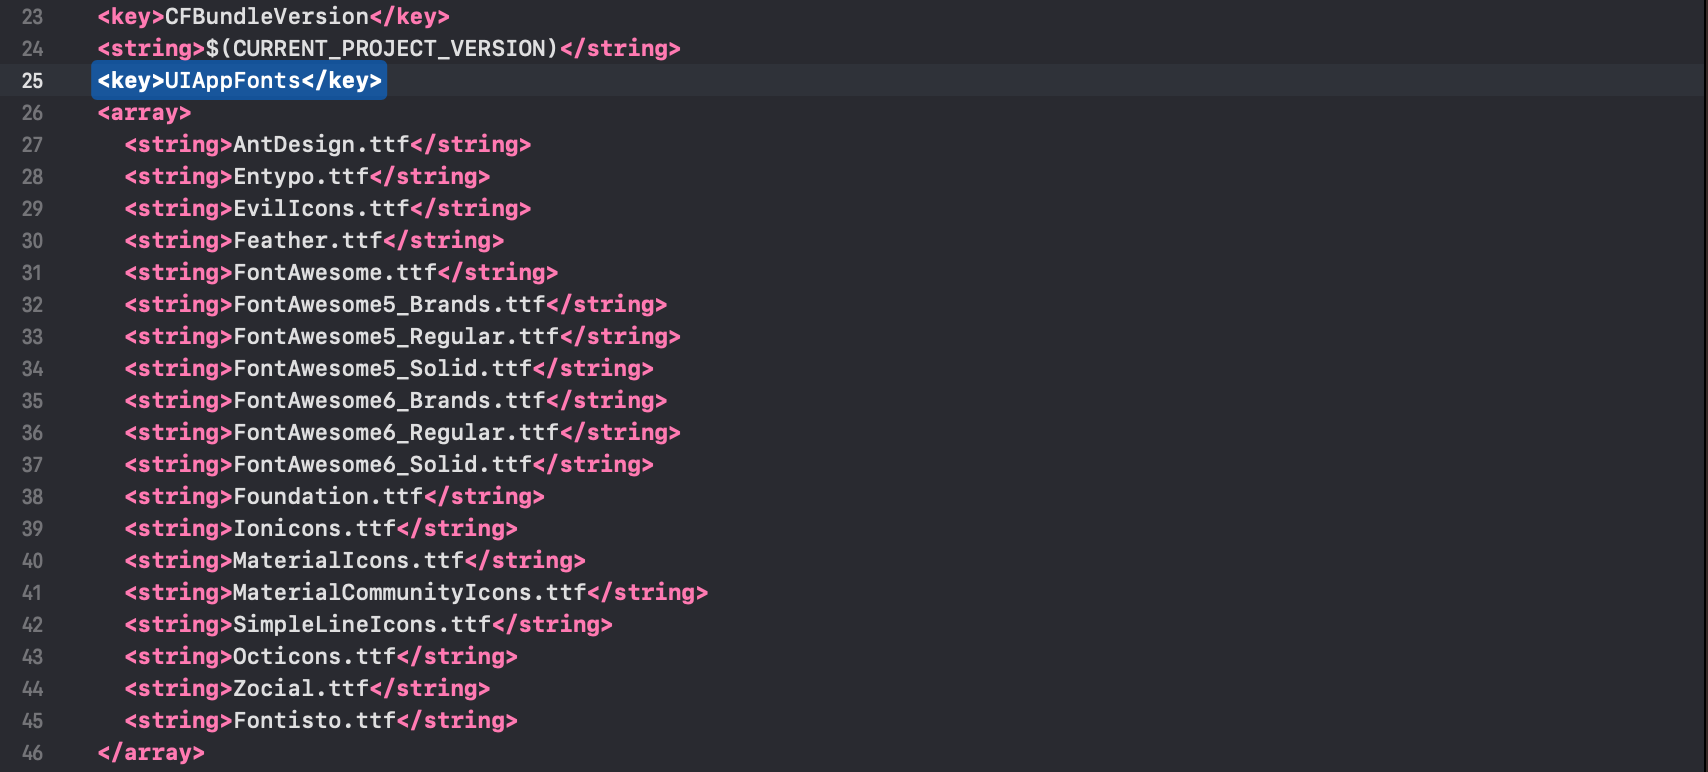Click the FontAwesome6_Regular.ttf entry
The width and height of the screenshot is (1708, 772).
tap(403, 433)
